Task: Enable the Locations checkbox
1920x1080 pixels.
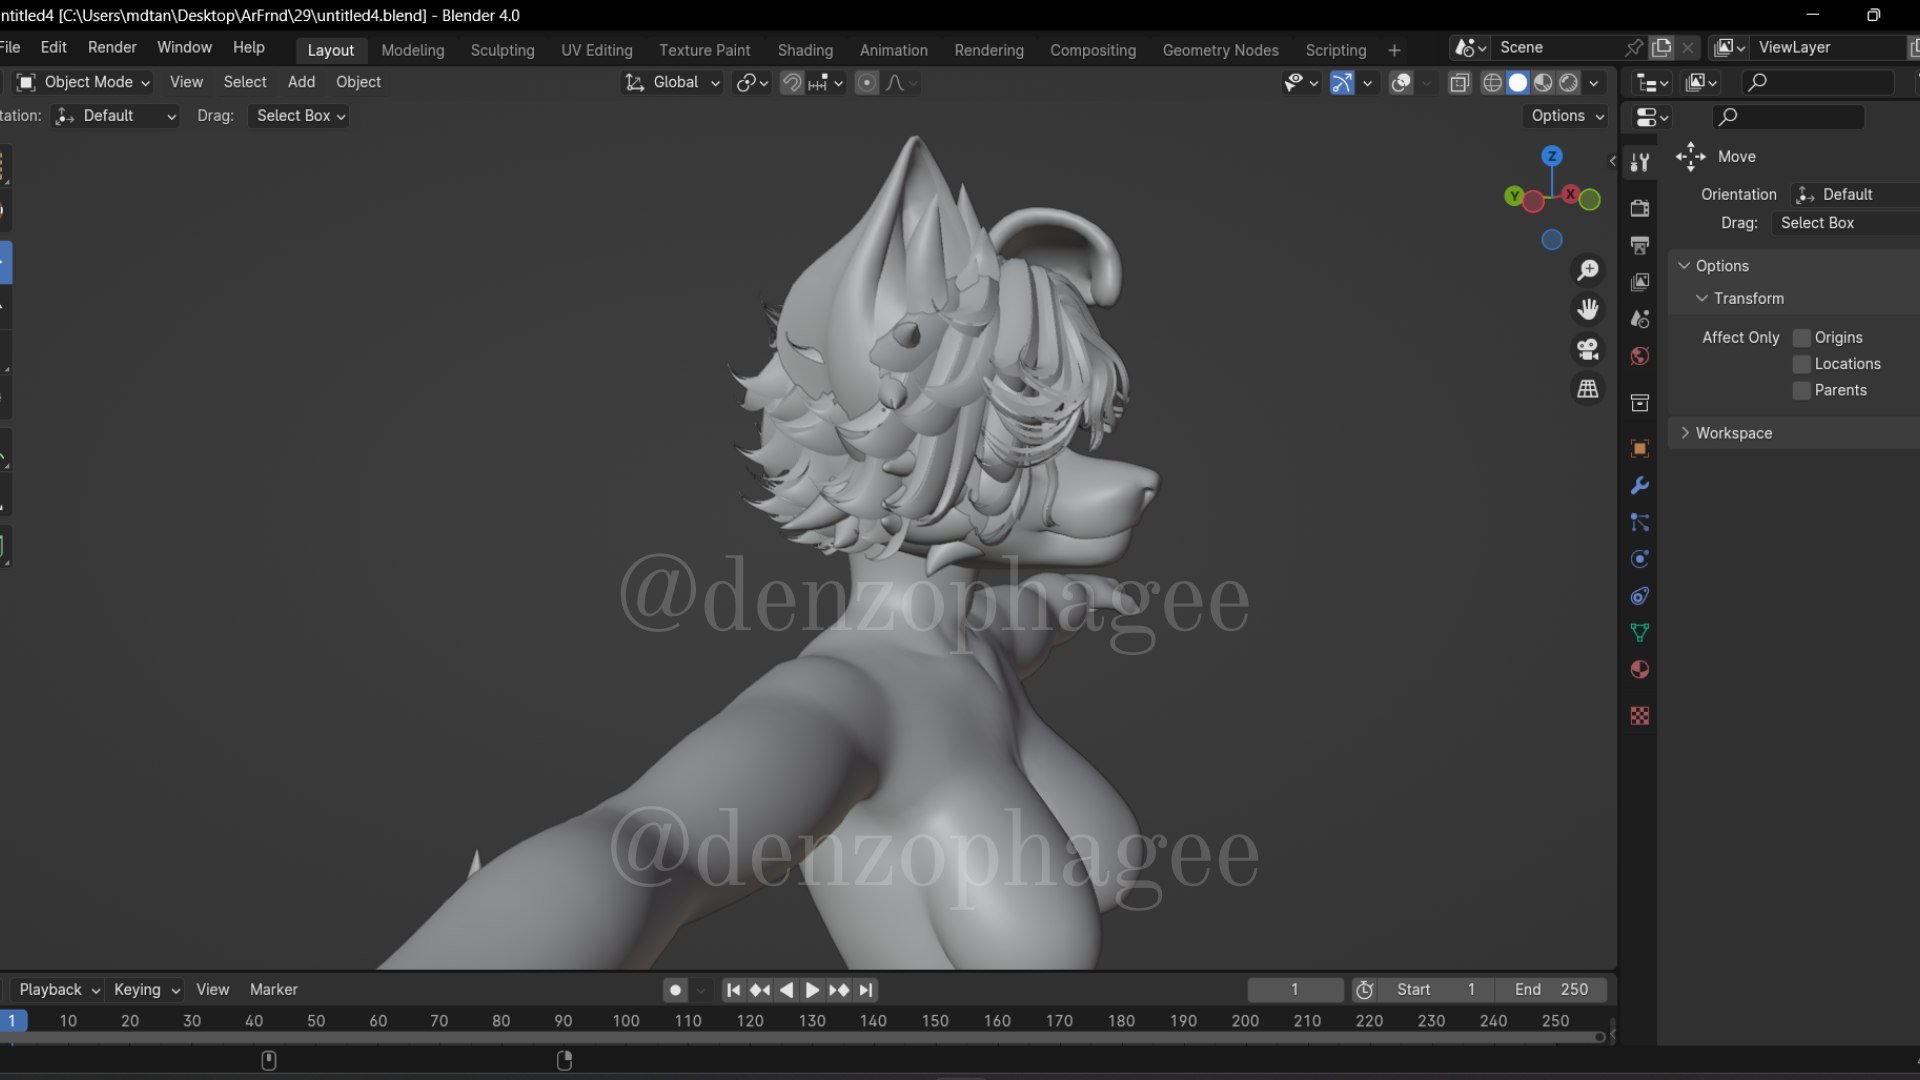Action: click(1802, 364)
